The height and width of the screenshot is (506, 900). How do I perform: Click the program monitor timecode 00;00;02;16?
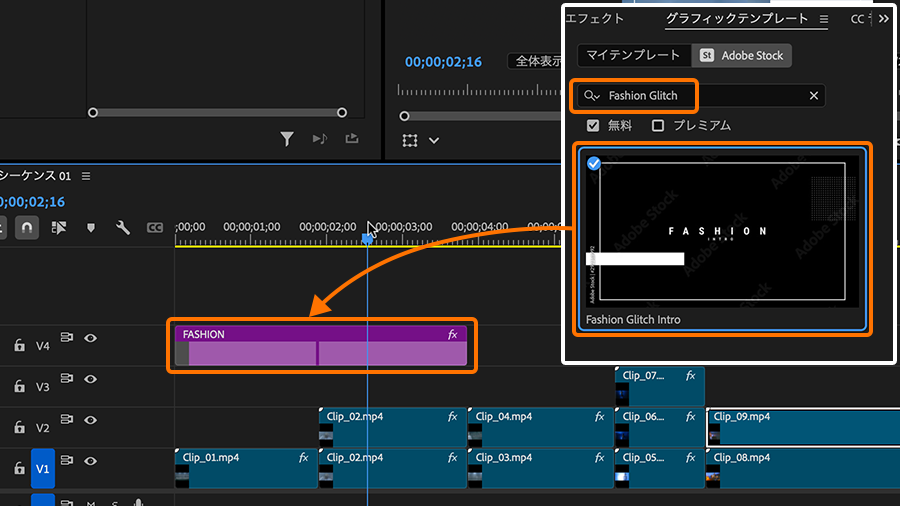click(443, 62)
